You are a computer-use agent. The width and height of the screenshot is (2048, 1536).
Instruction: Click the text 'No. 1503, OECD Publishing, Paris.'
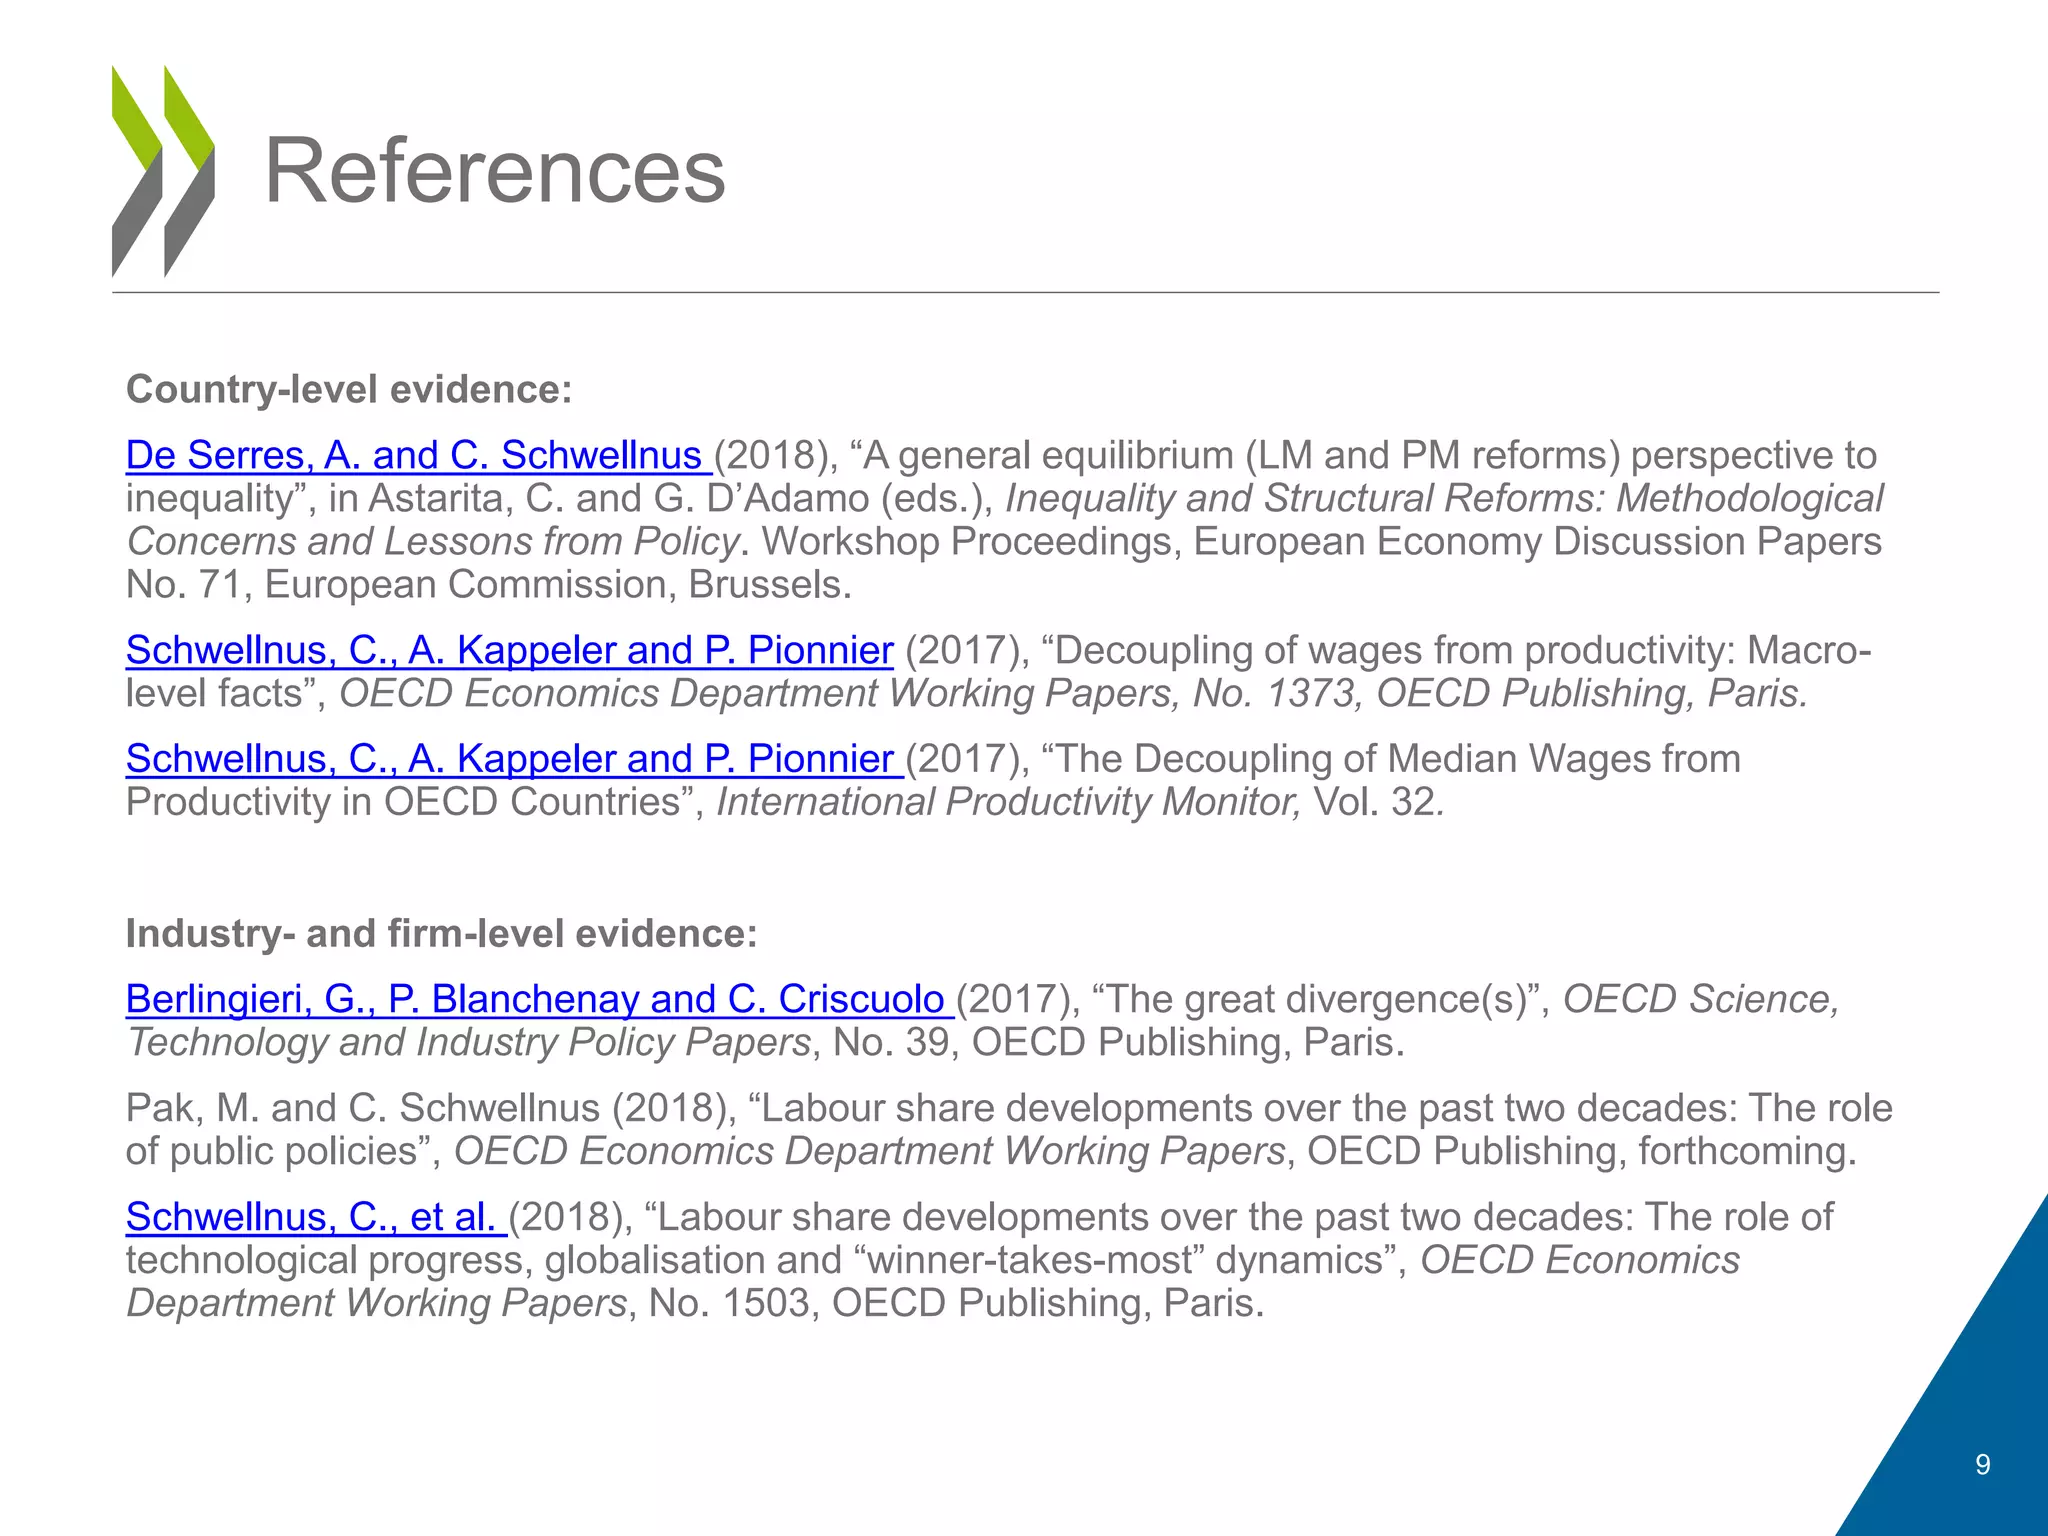(956, 1303)
